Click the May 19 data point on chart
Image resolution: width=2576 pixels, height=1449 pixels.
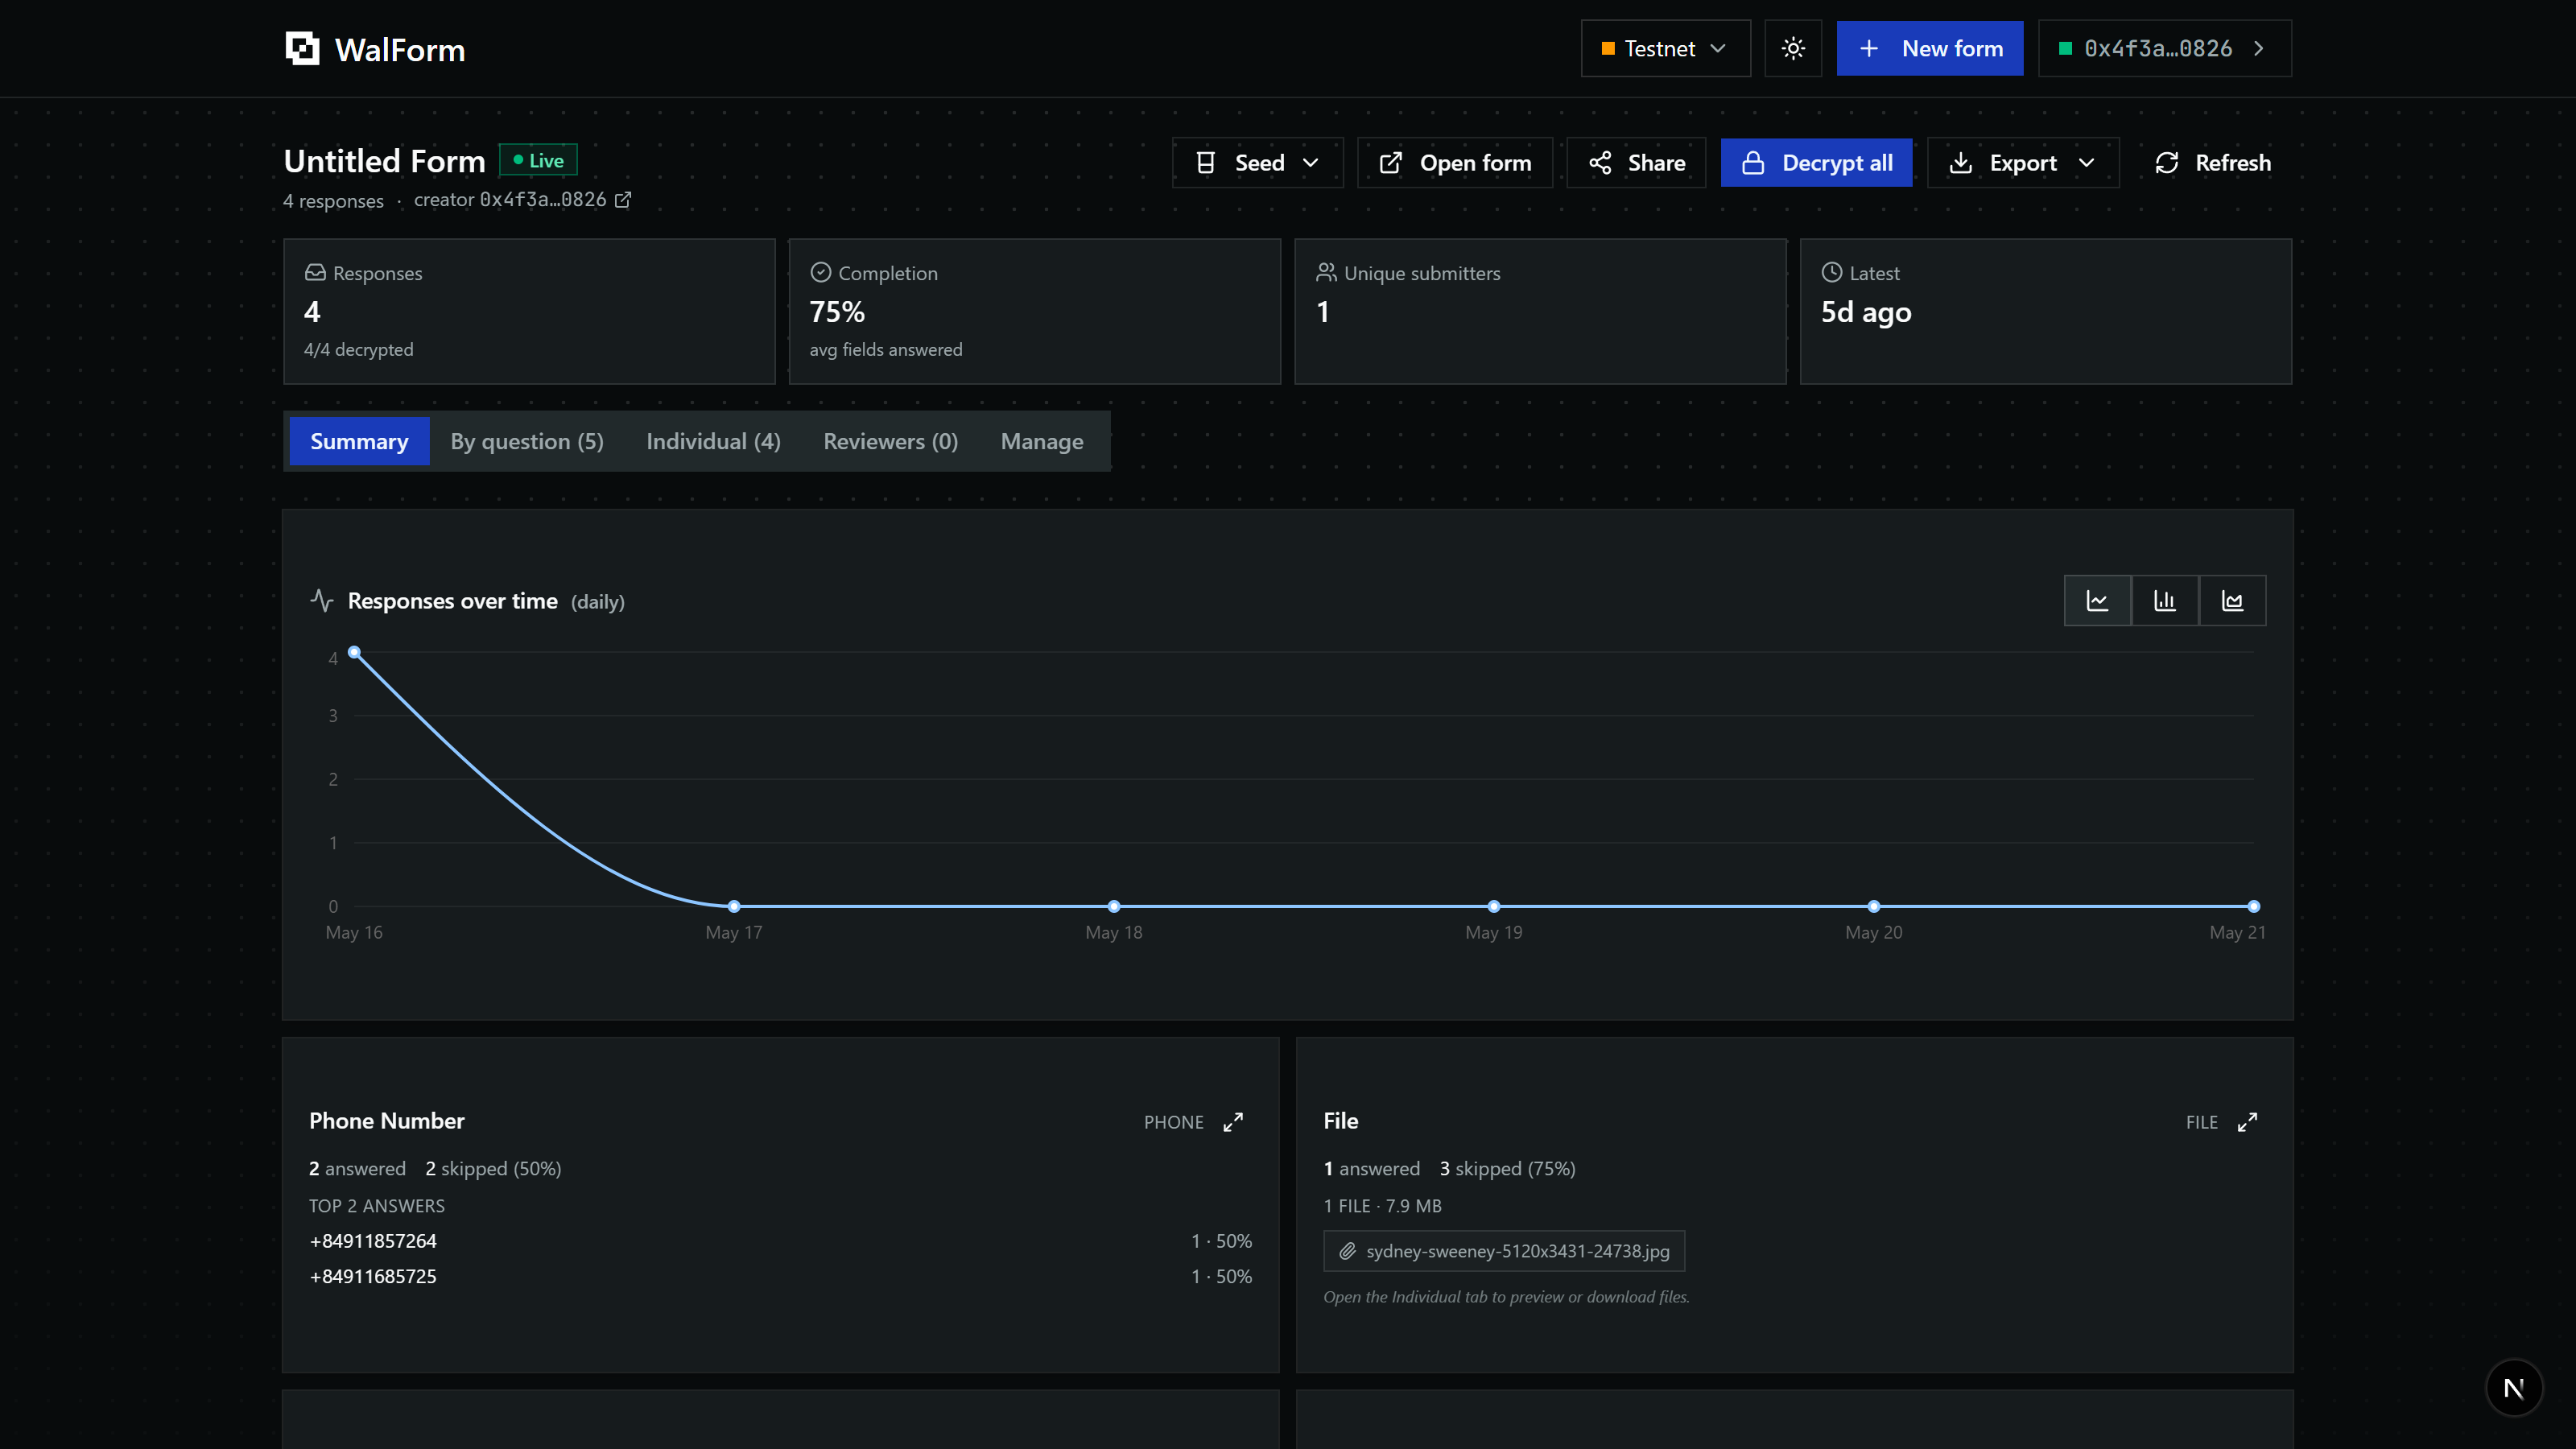1494,906
